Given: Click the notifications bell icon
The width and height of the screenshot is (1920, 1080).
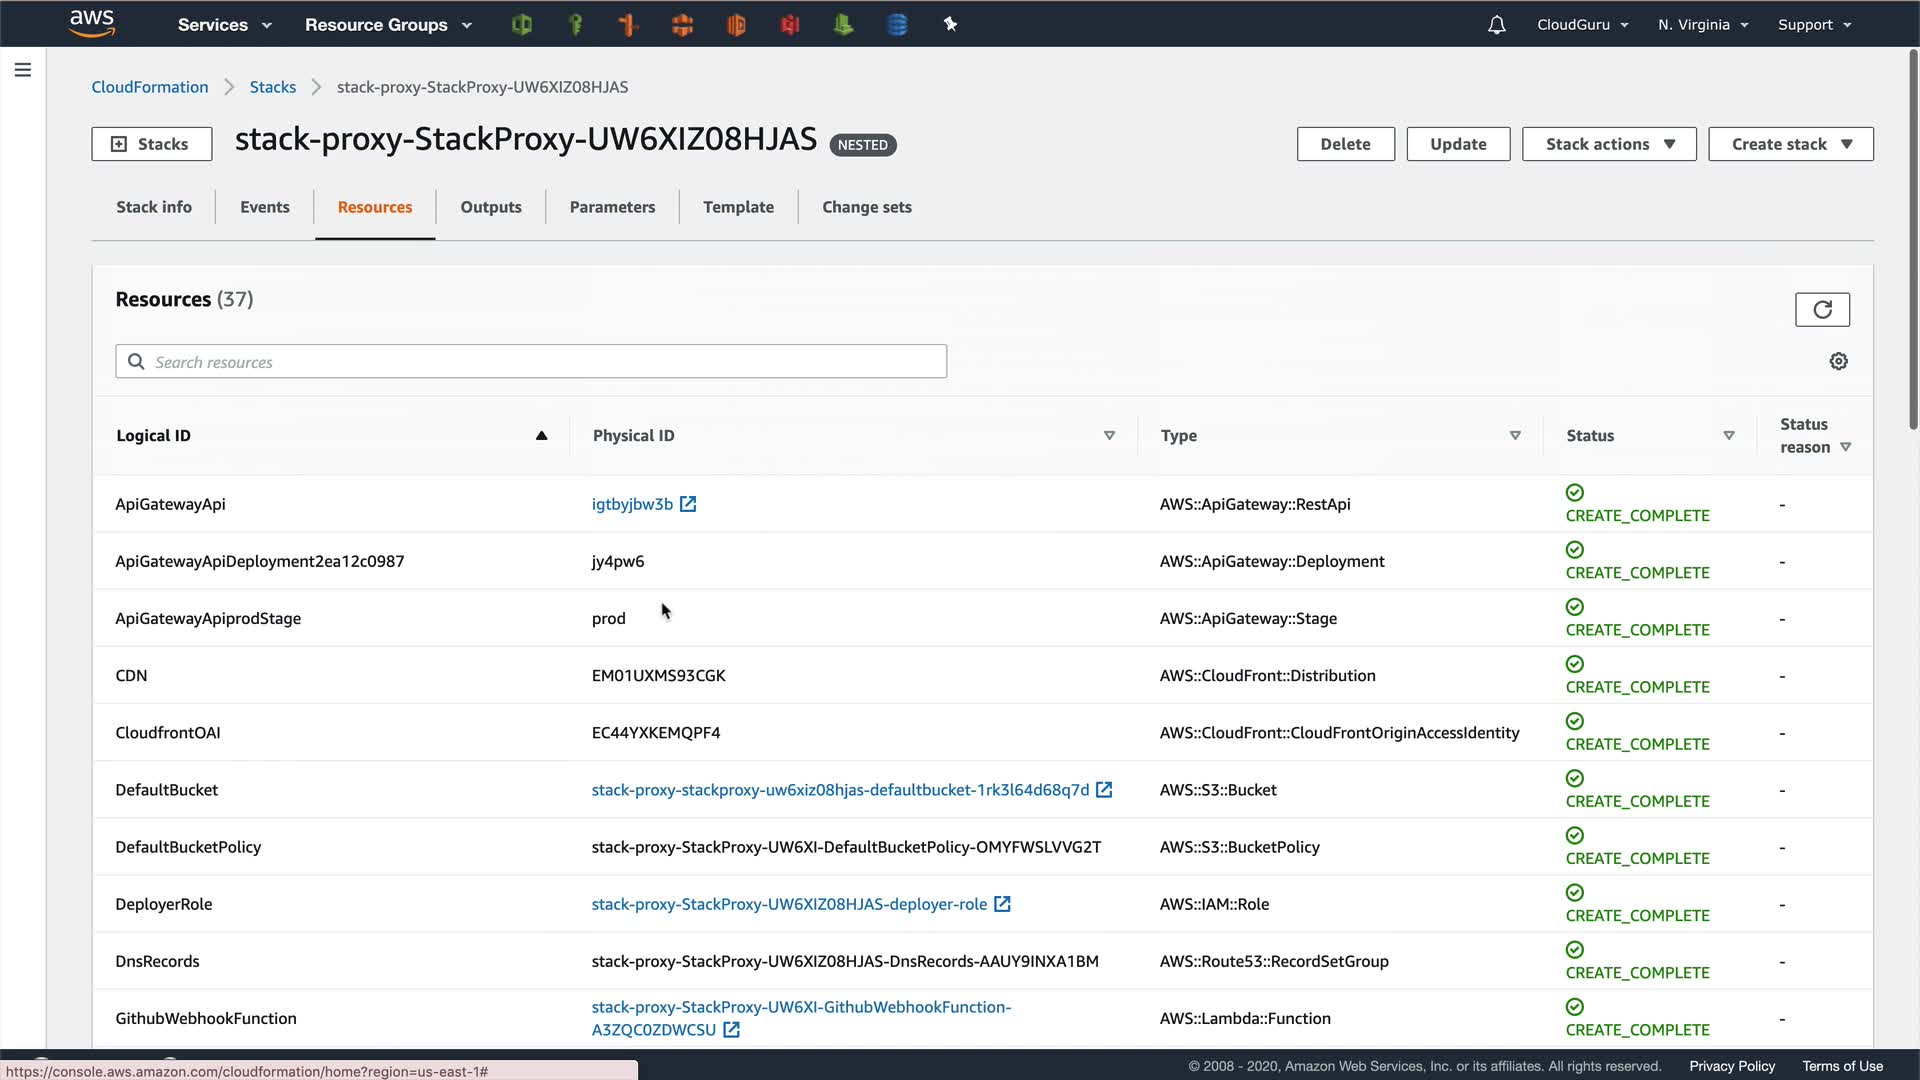Looking at the screenshot, I should coord(1496,25).
